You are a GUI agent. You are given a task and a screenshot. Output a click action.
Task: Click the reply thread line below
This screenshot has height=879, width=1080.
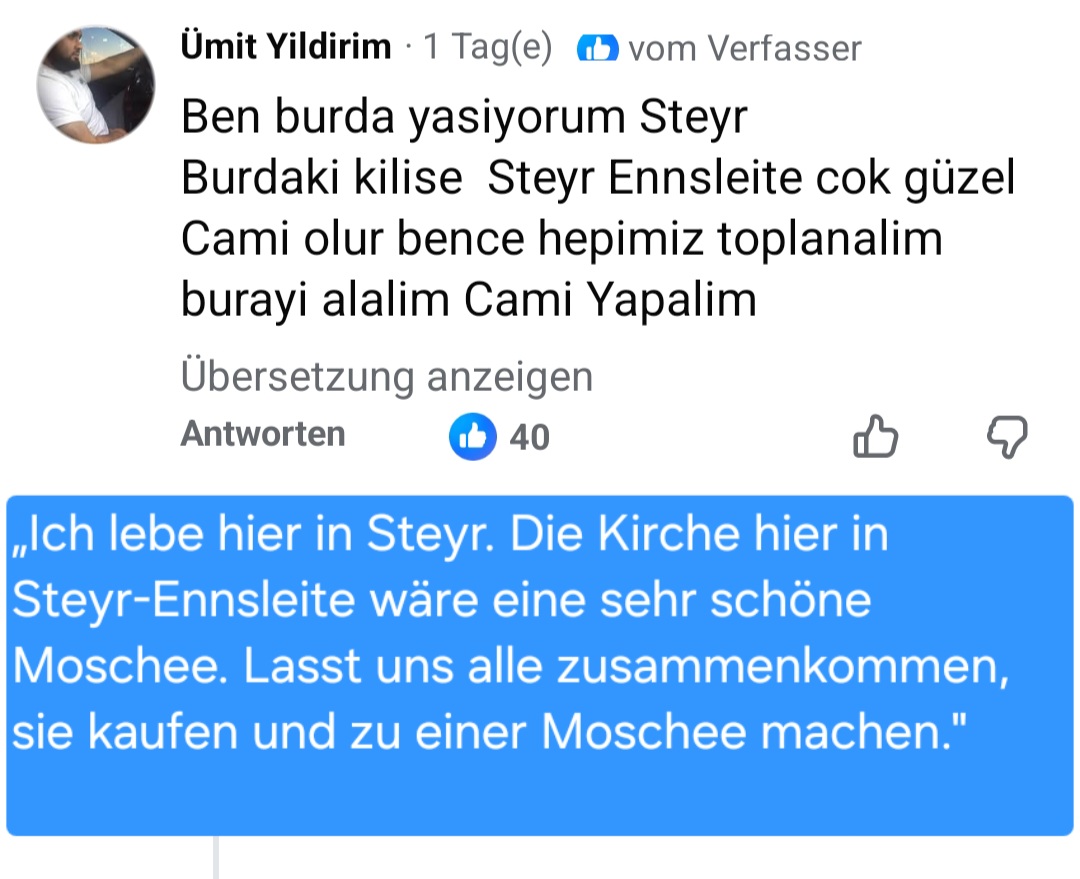pos(215,858)
